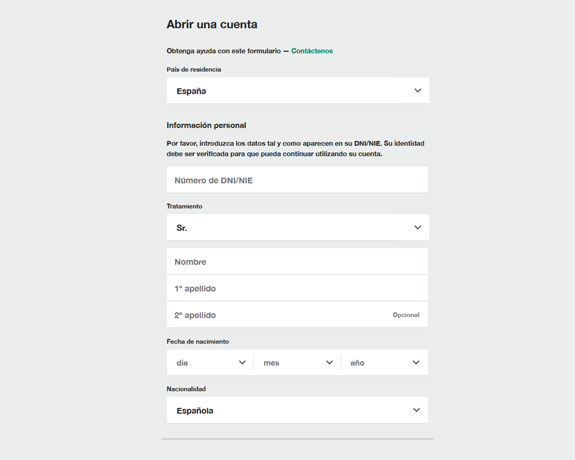
Task: Open the mes birth date dropdown
Action: [297, 362]
